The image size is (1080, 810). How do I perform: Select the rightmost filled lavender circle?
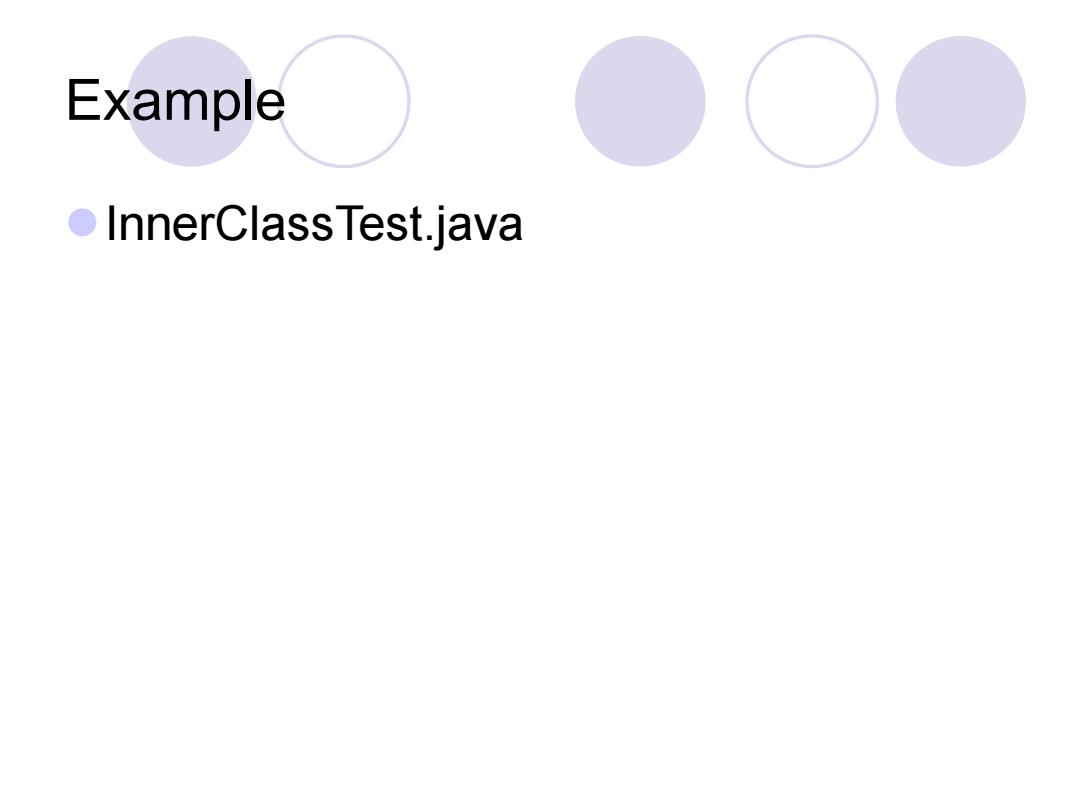pyautogui.click(x=960, y=101)
